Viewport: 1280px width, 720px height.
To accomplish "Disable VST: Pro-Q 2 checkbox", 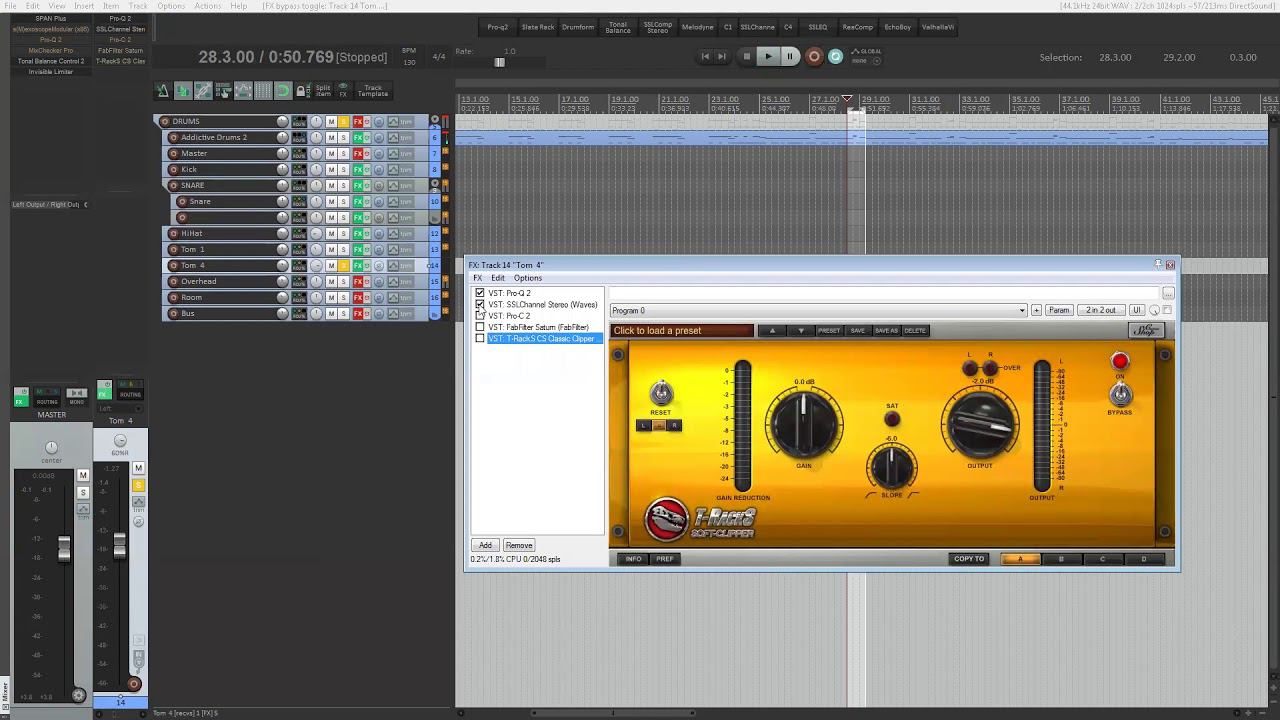I will point(480,293).
